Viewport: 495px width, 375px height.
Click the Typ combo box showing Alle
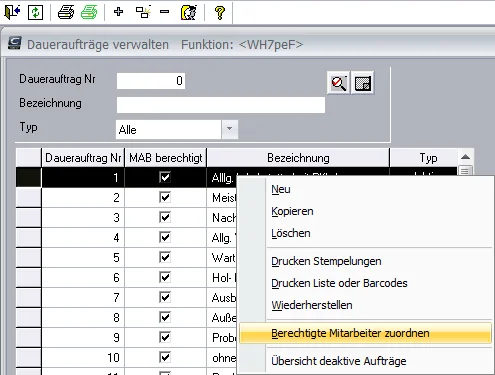177,129
